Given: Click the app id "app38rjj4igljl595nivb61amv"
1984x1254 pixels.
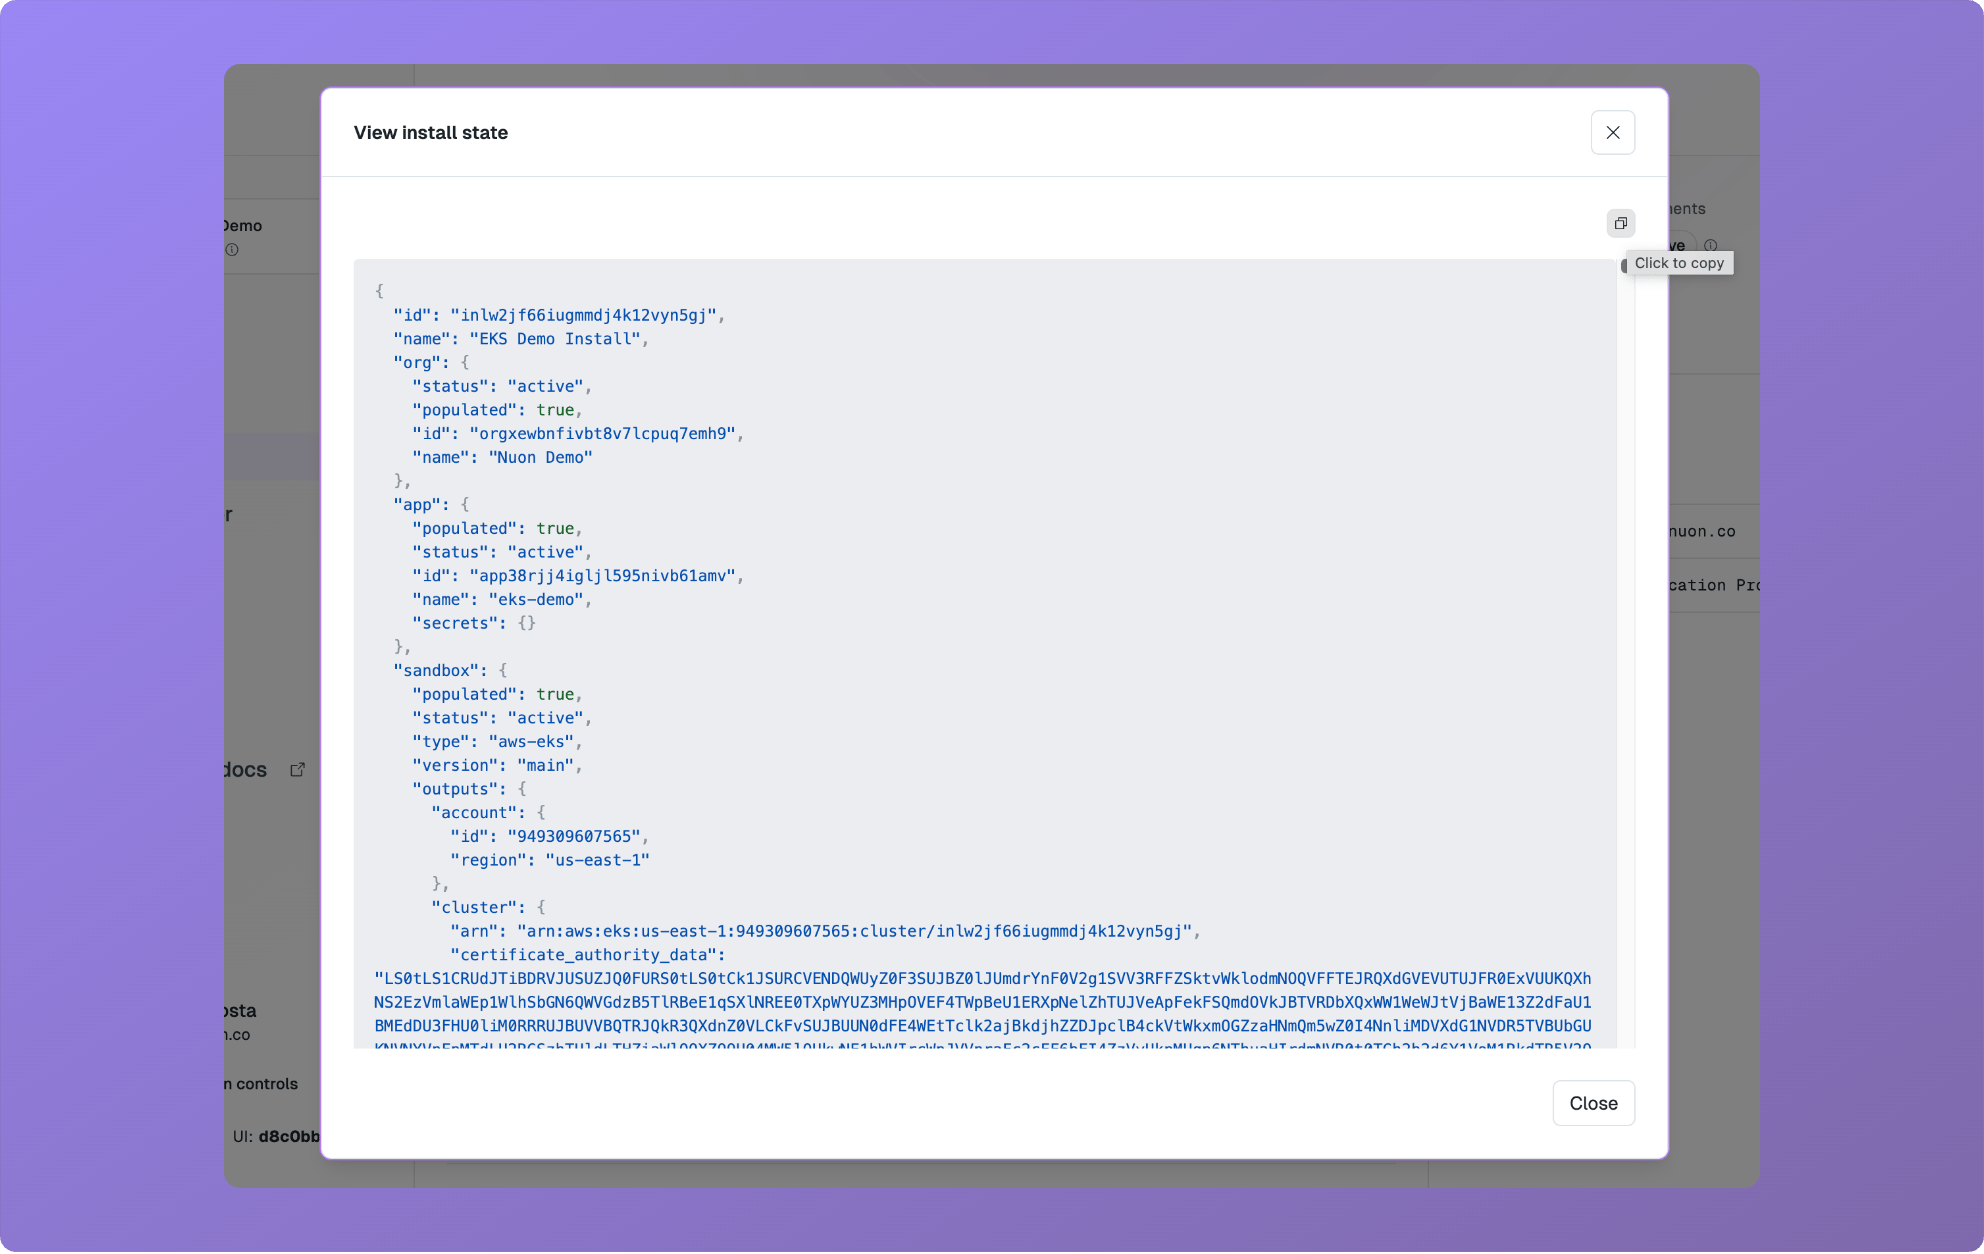Looking at the screenshot, I should [x=602, y=576].
